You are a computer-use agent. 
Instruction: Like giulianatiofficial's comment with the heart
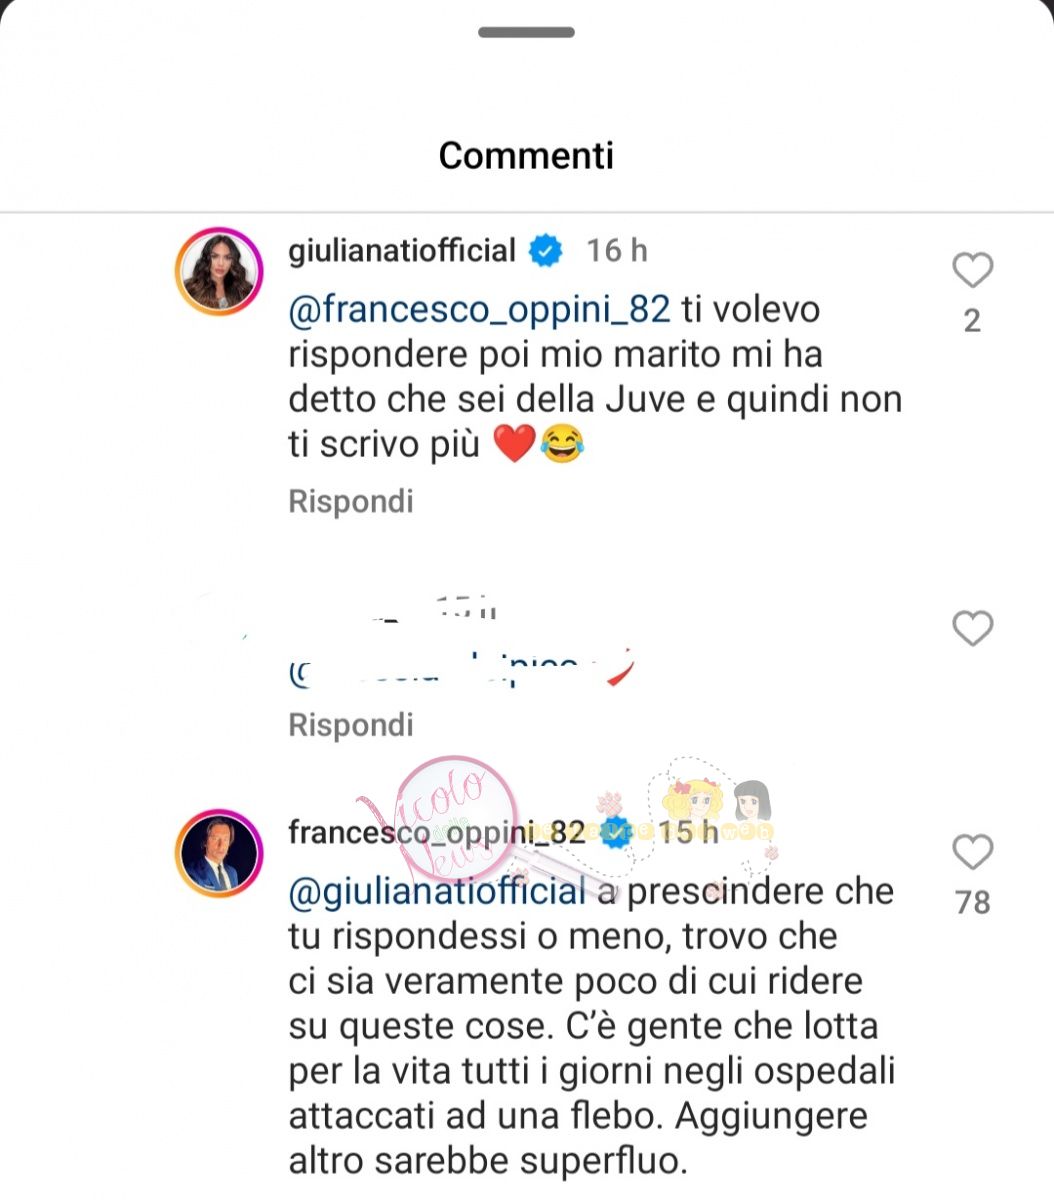click(x=972, y=270)
